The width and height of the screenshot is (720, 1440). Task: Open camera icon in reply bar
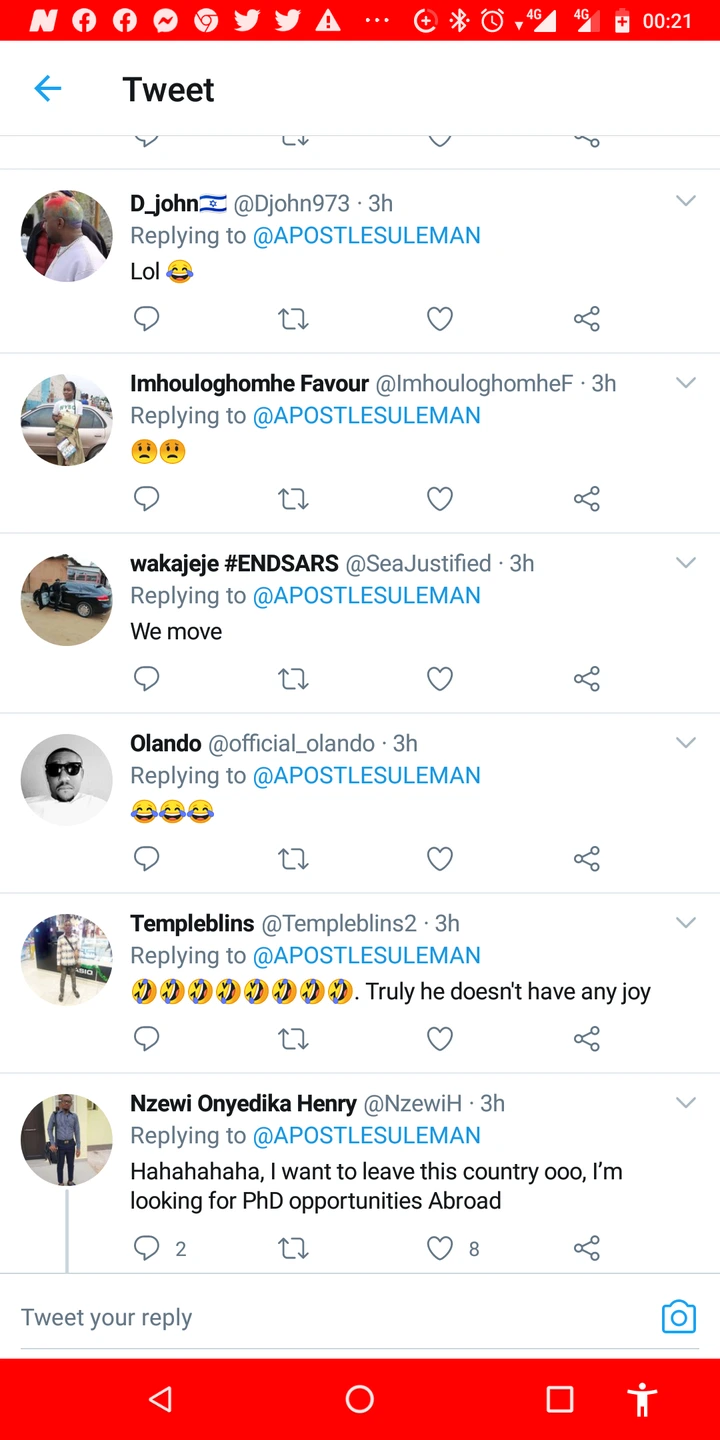[678, 1317]
